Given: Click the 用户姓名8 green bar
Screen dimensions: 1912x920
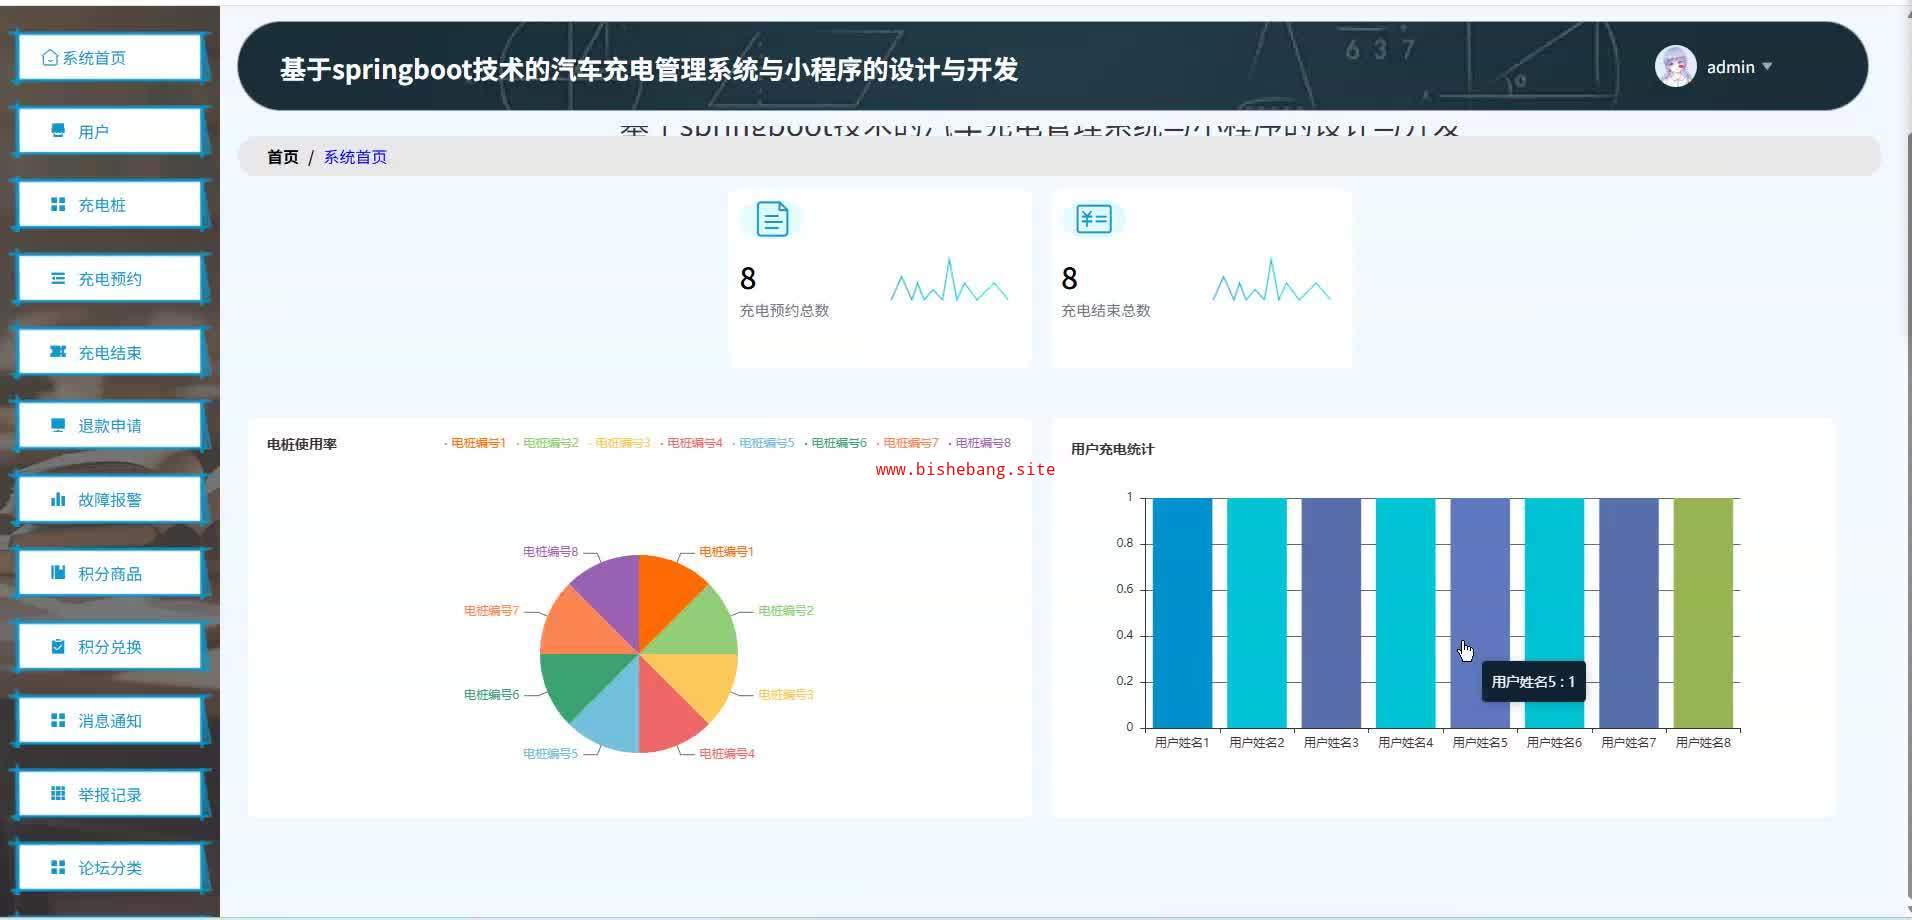Looking at the screenshot, I should tap(1703, 612).
